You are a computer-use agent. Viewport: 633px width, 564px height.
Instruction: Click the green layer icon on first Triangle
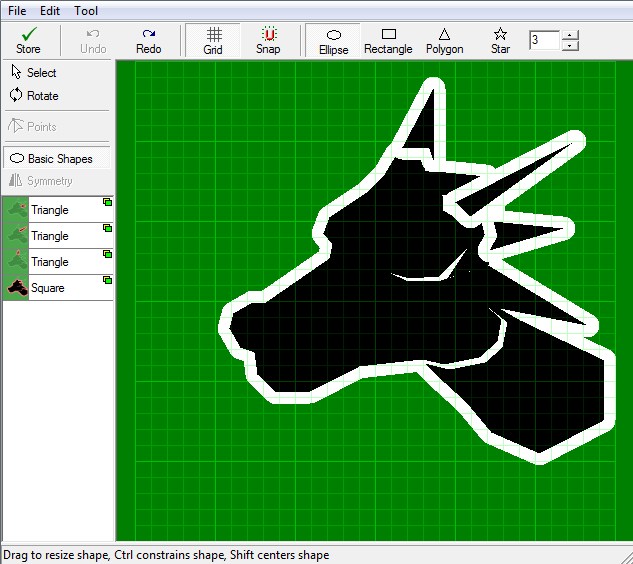[107, 202]
